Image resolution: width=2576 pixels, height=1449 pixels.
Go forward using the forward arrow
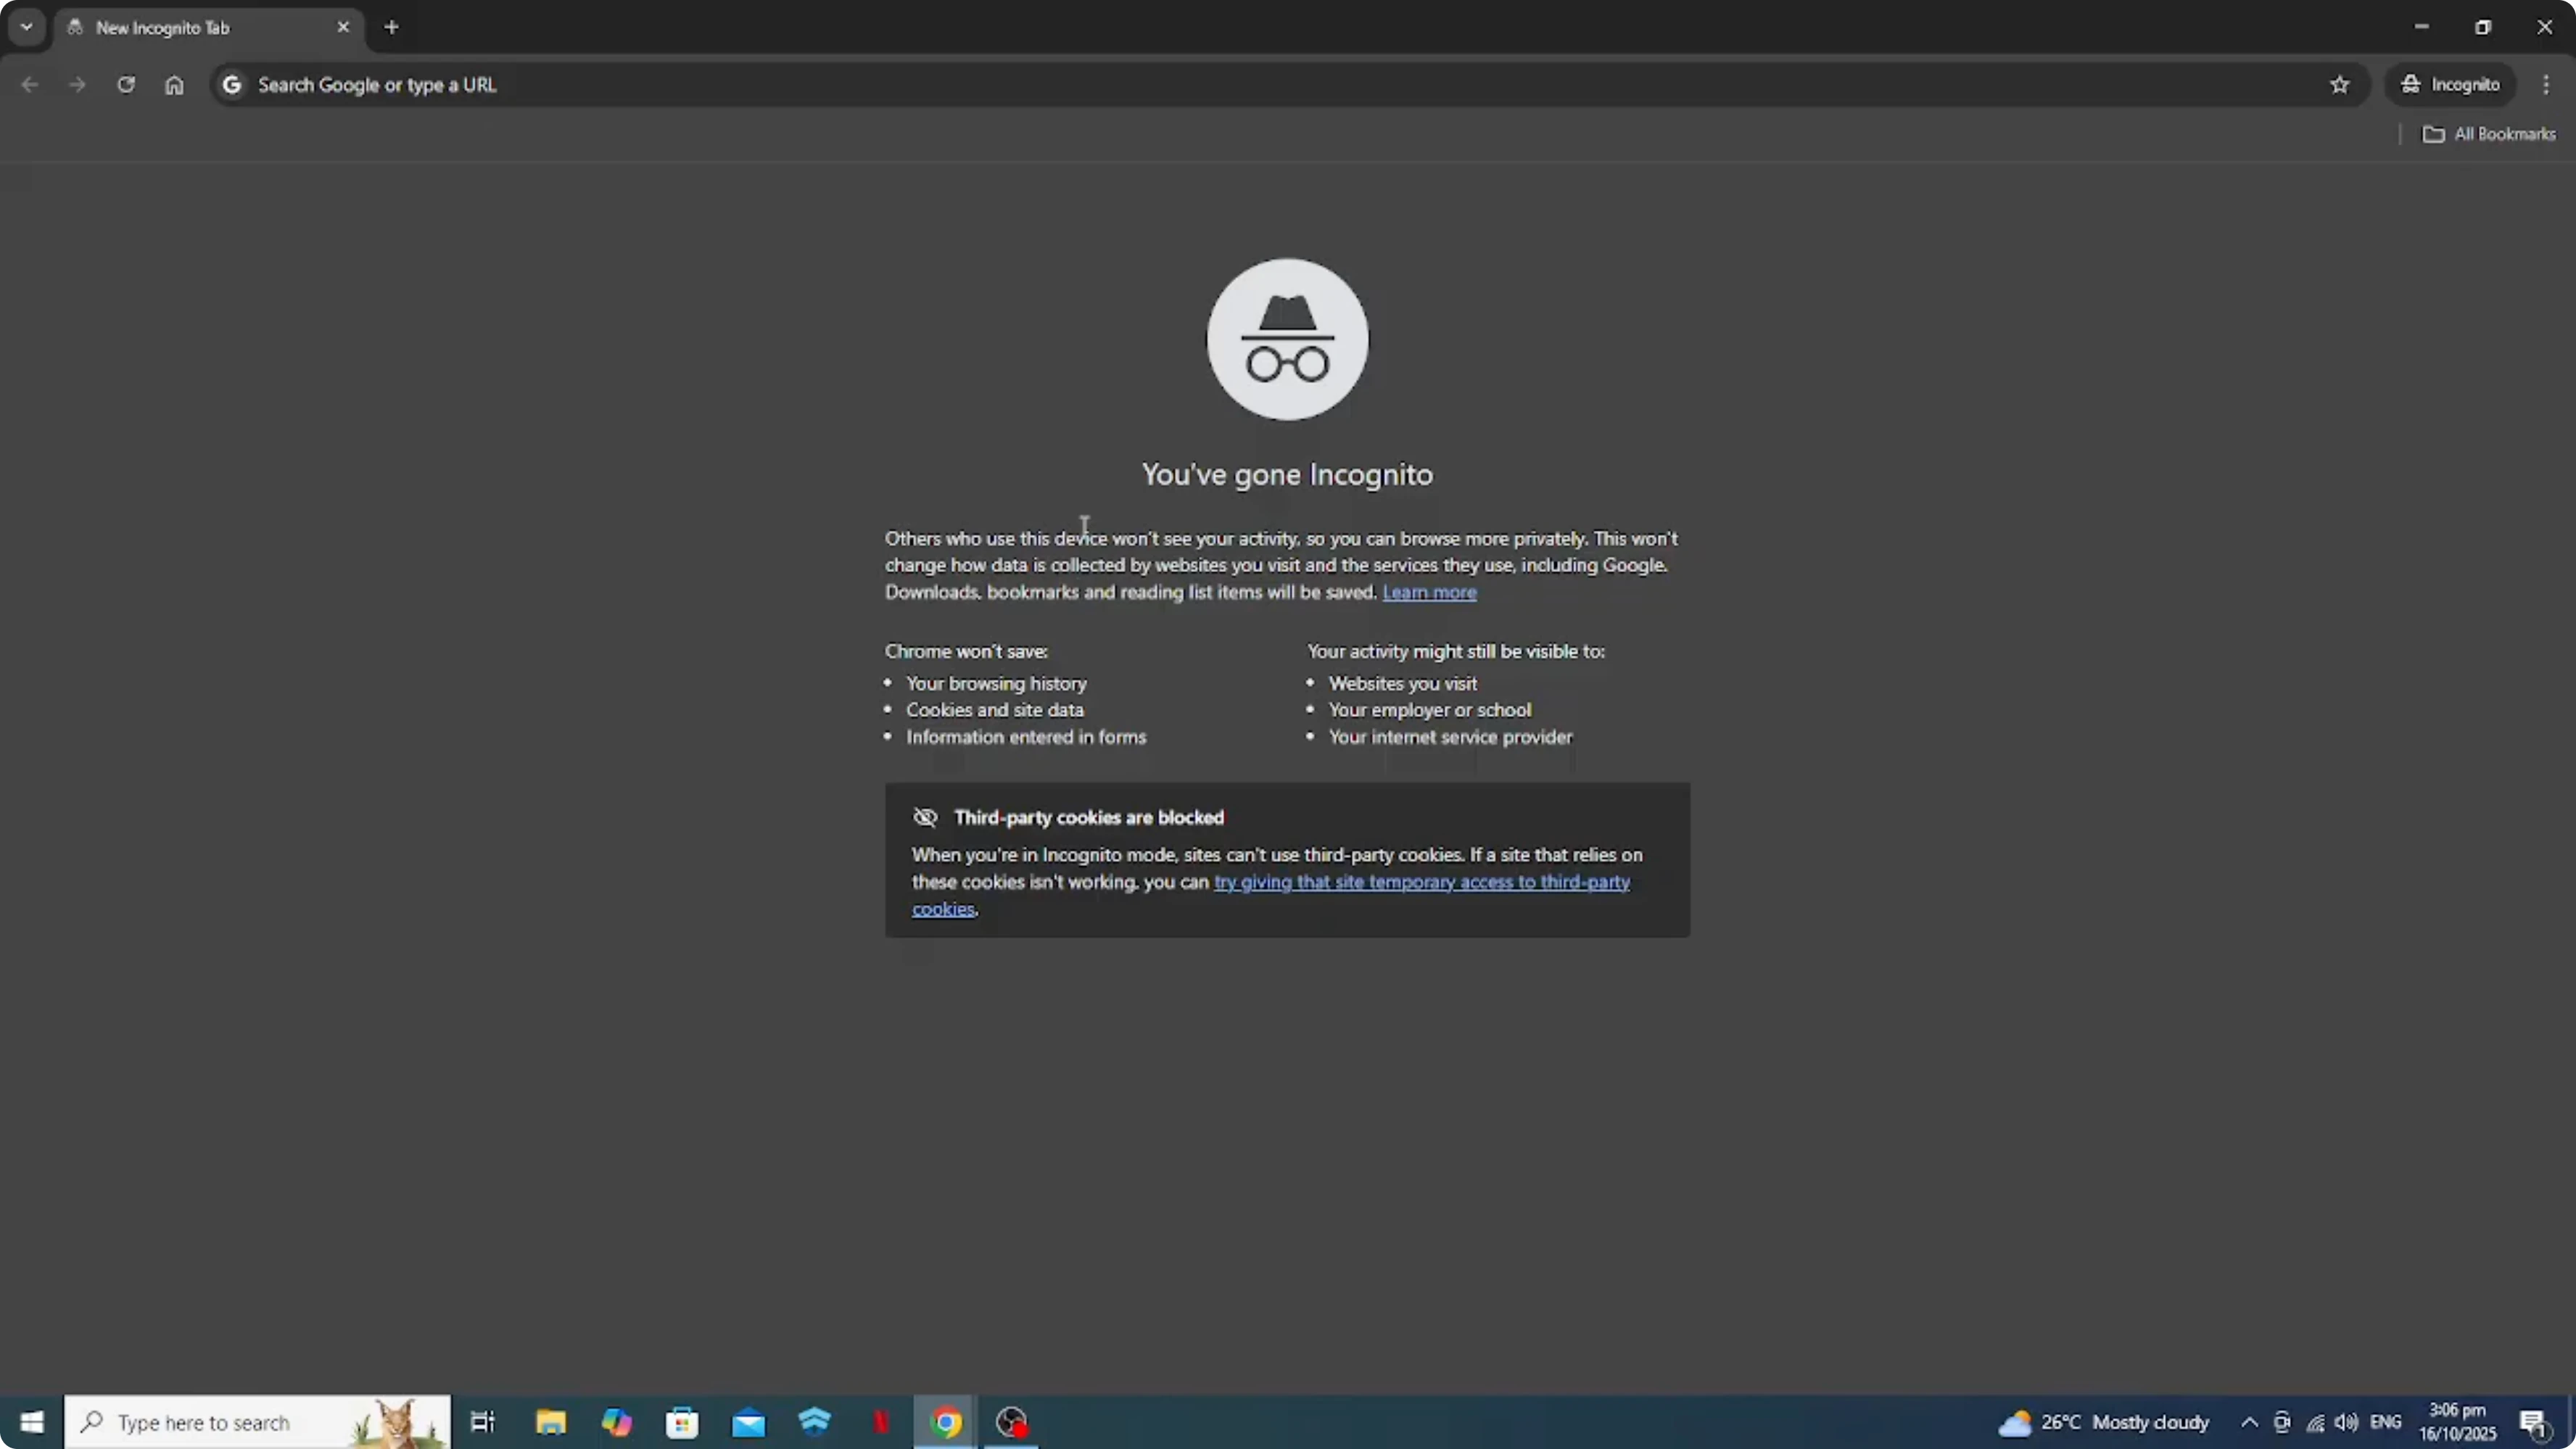click(77, 85)
